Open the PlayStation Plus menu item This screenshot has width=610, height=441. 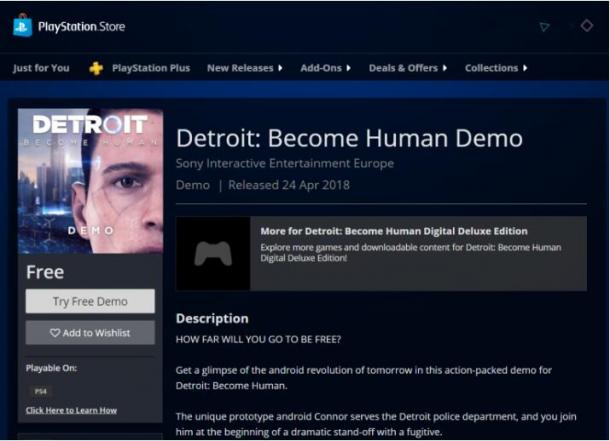[x=151, y=68]
